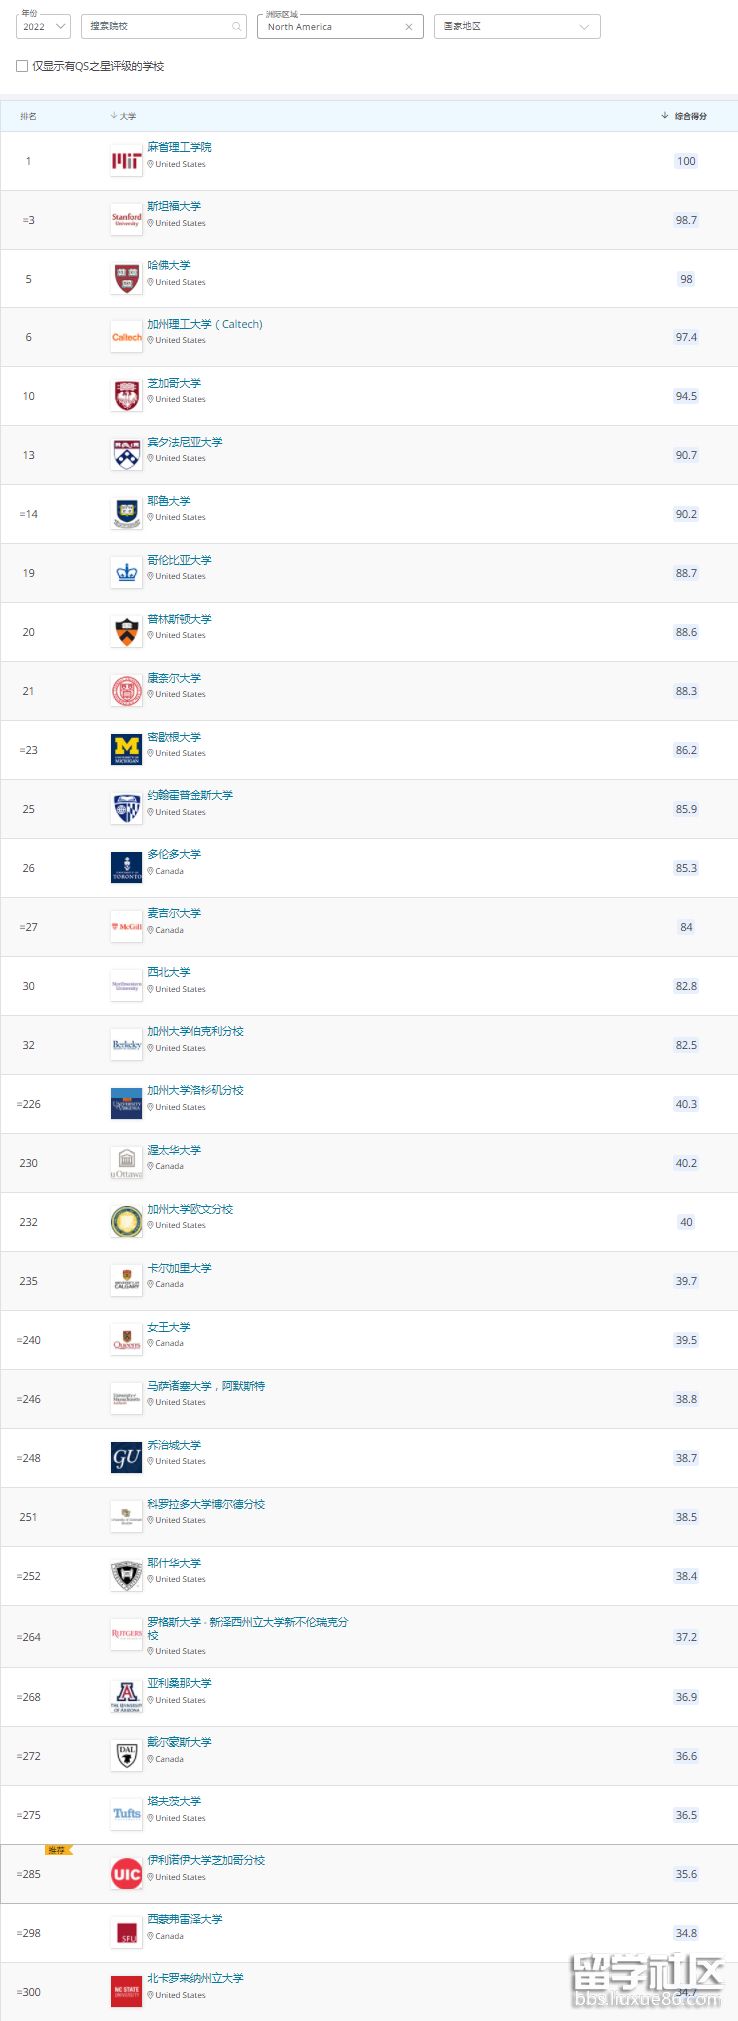Sort by 综合得分 column header

[x=689, y=116]
